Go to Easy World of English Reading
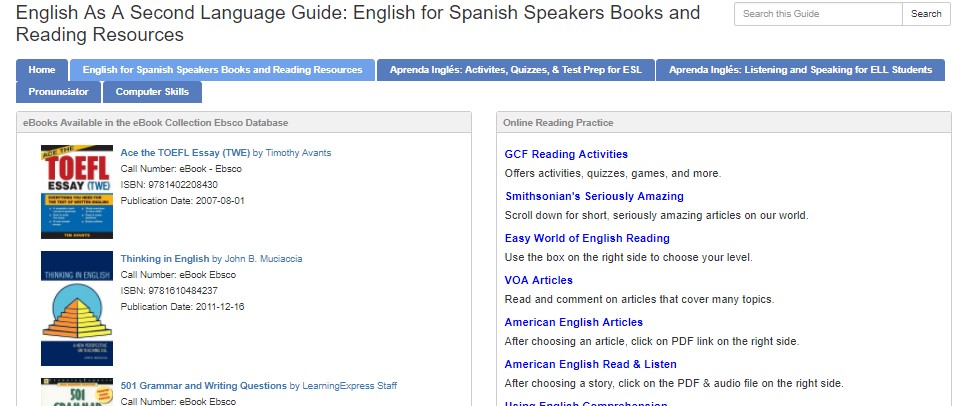979x406 pixels. click(587, 238)
